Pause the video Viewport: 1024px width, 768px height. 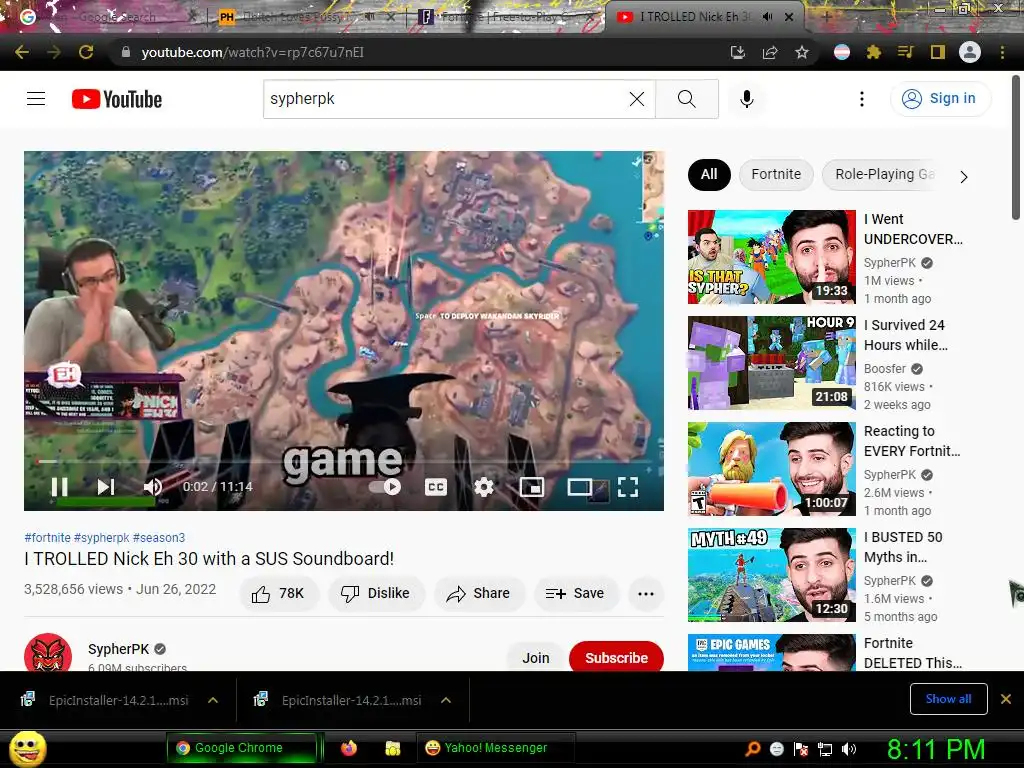tap(59, 487)
